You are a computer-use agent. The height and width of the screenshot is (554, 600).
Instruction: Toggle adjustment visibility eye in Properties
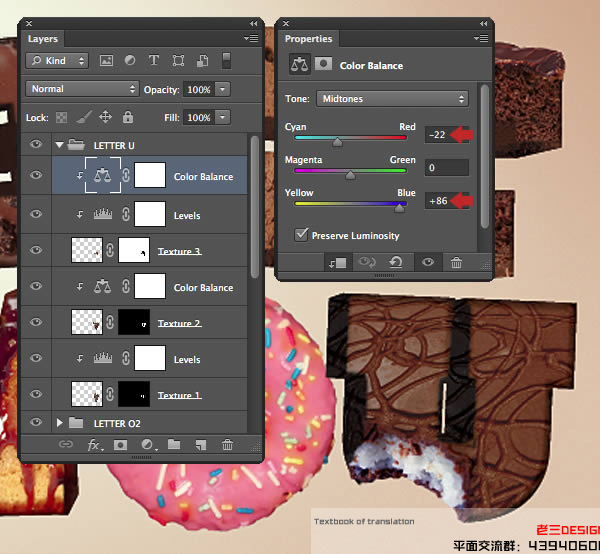point(428,262)
